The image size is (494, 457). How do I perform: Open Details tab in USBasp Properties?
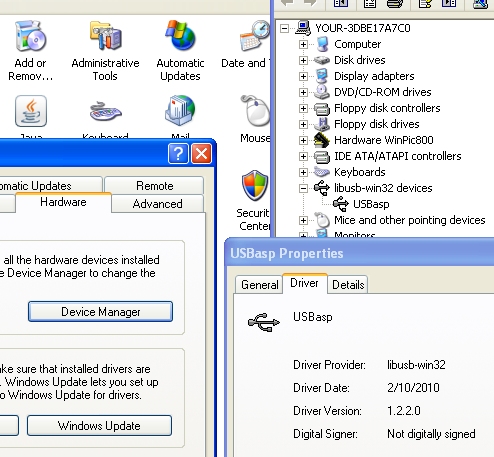click(x=348, y=285)
